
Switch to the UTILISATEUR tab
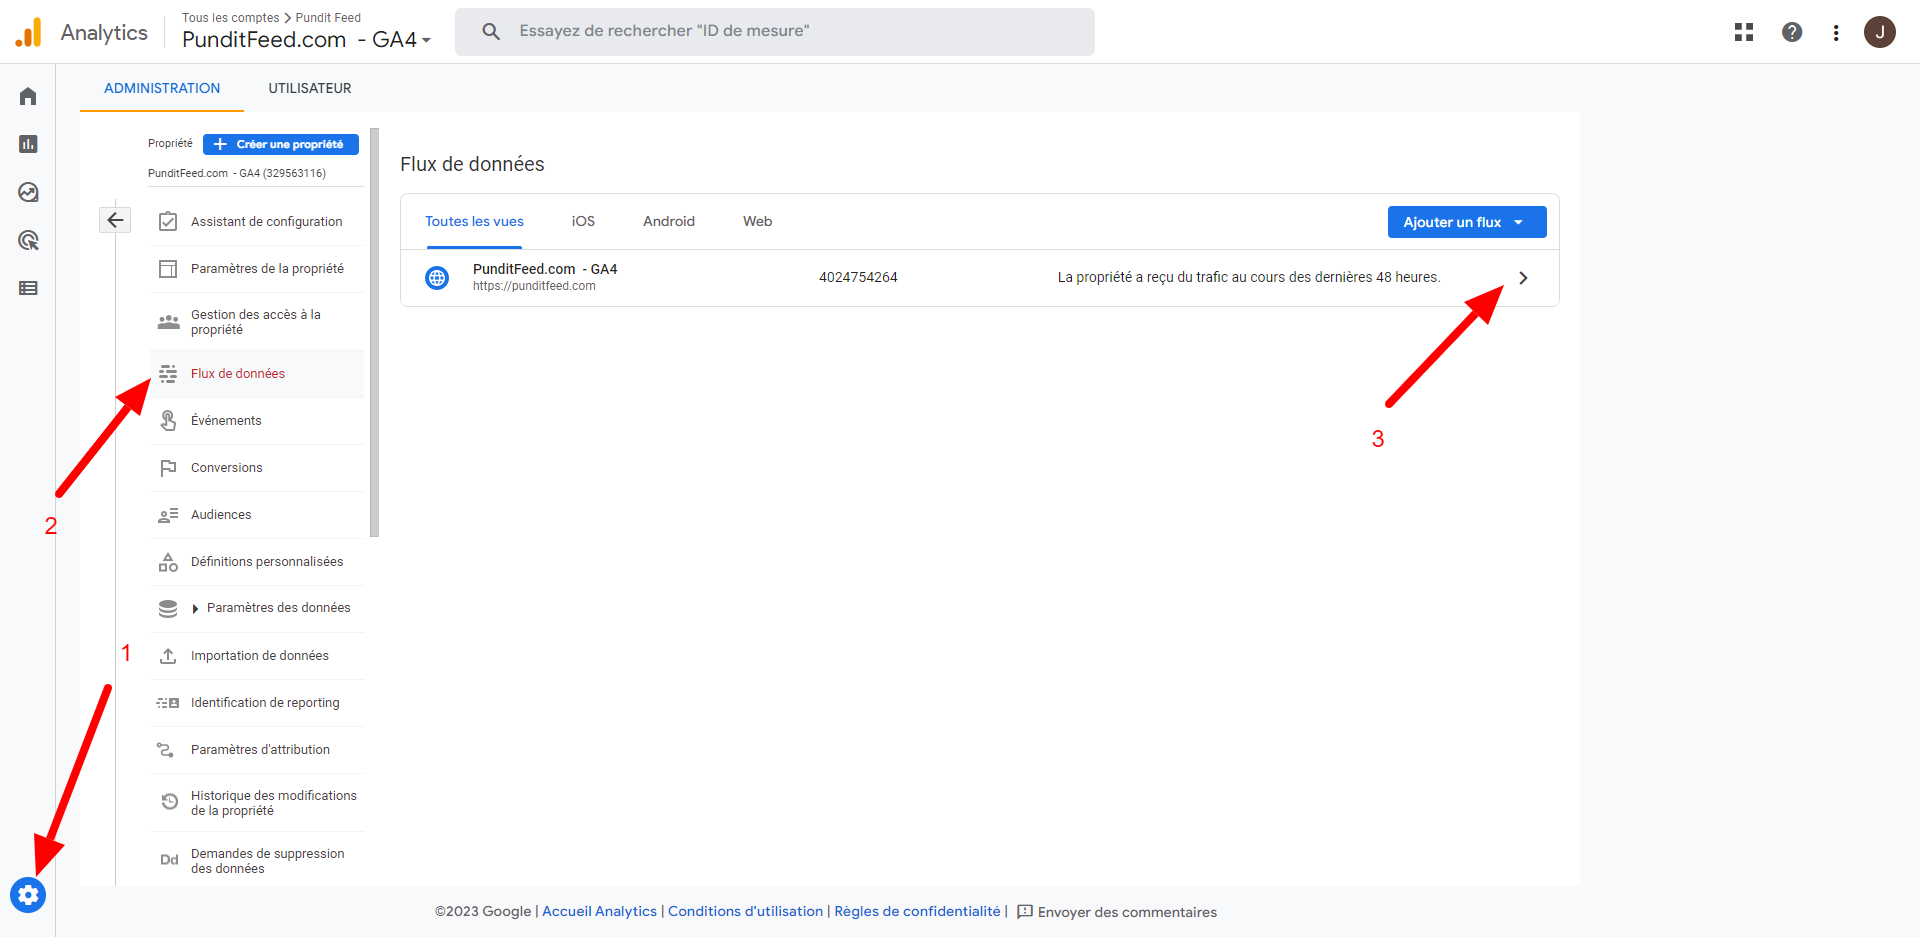[309, 88]
